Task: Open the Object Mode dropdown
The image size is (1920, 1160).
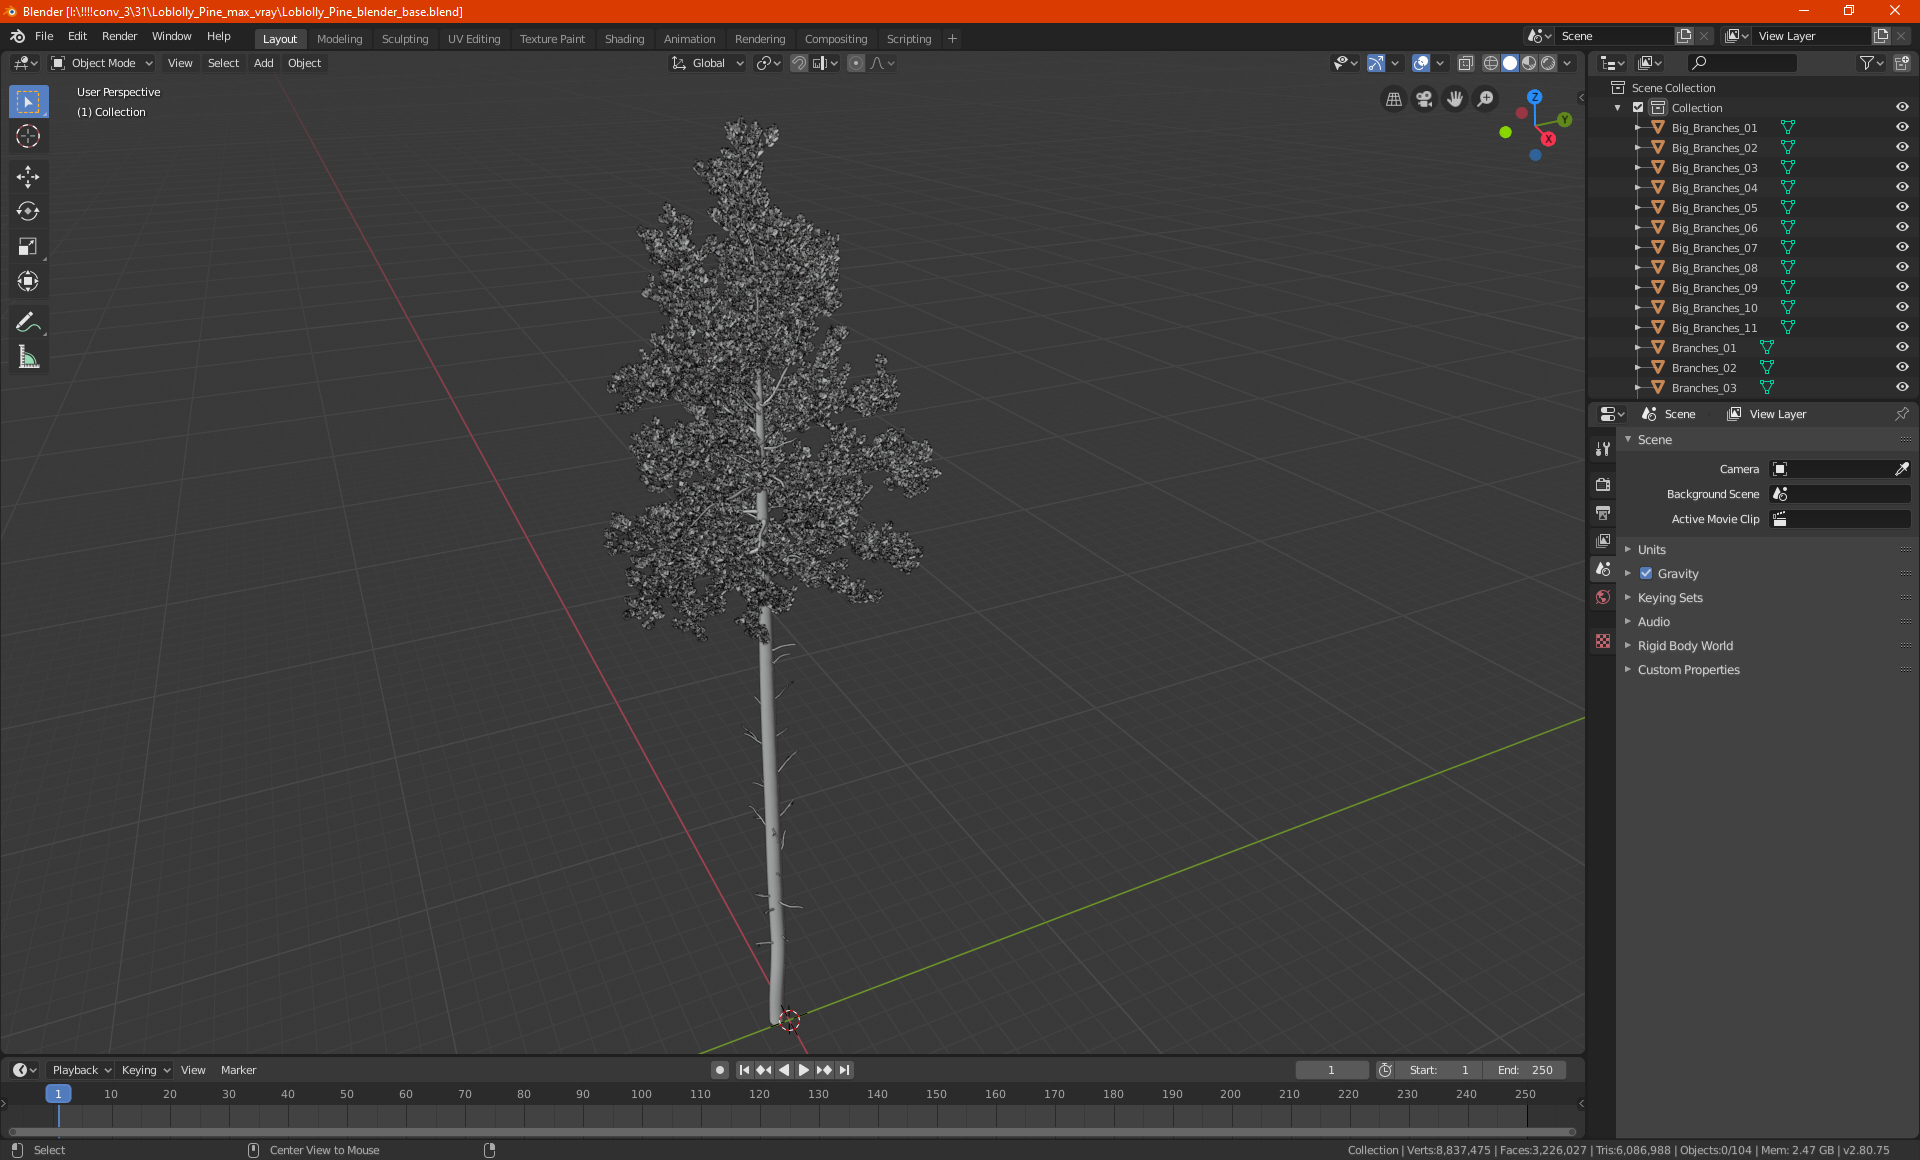Action: coord(102,63)
